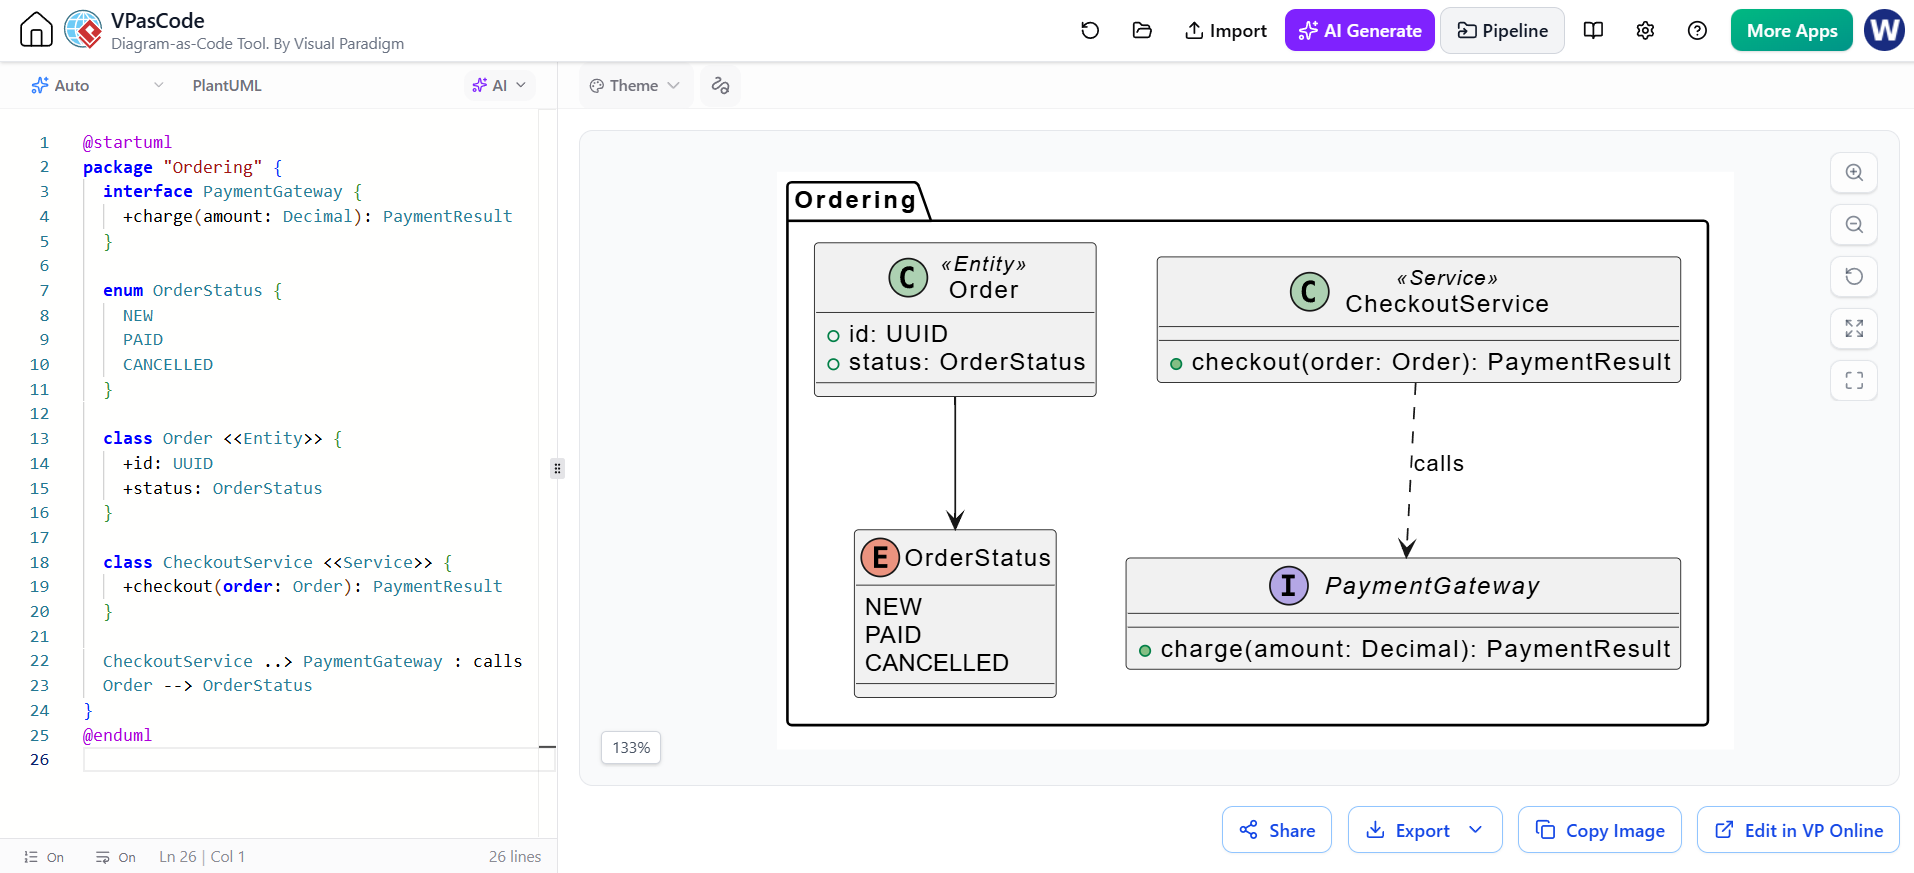1914x873 pixels.
Task: Click the 'class Order <<Entity>>' code line
Action: pos(223,438)
